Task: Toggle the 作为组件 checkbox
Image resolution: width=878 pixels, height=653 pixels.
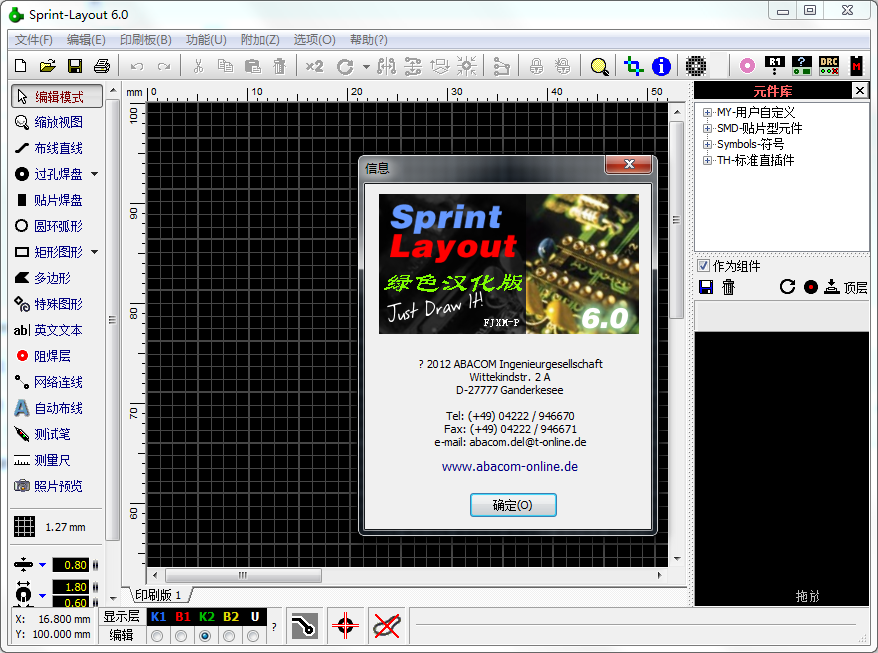Action: click(x=703, y=266)
